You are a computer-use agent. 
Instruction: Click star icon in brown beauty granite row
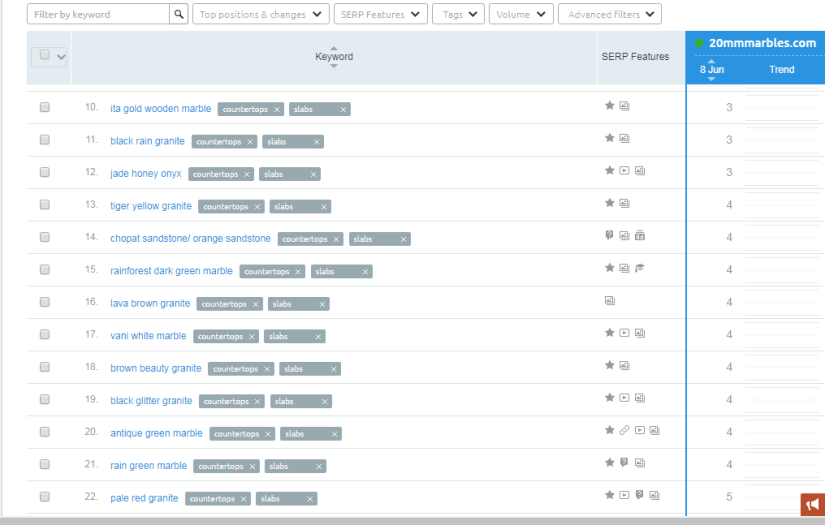point(609,365)
